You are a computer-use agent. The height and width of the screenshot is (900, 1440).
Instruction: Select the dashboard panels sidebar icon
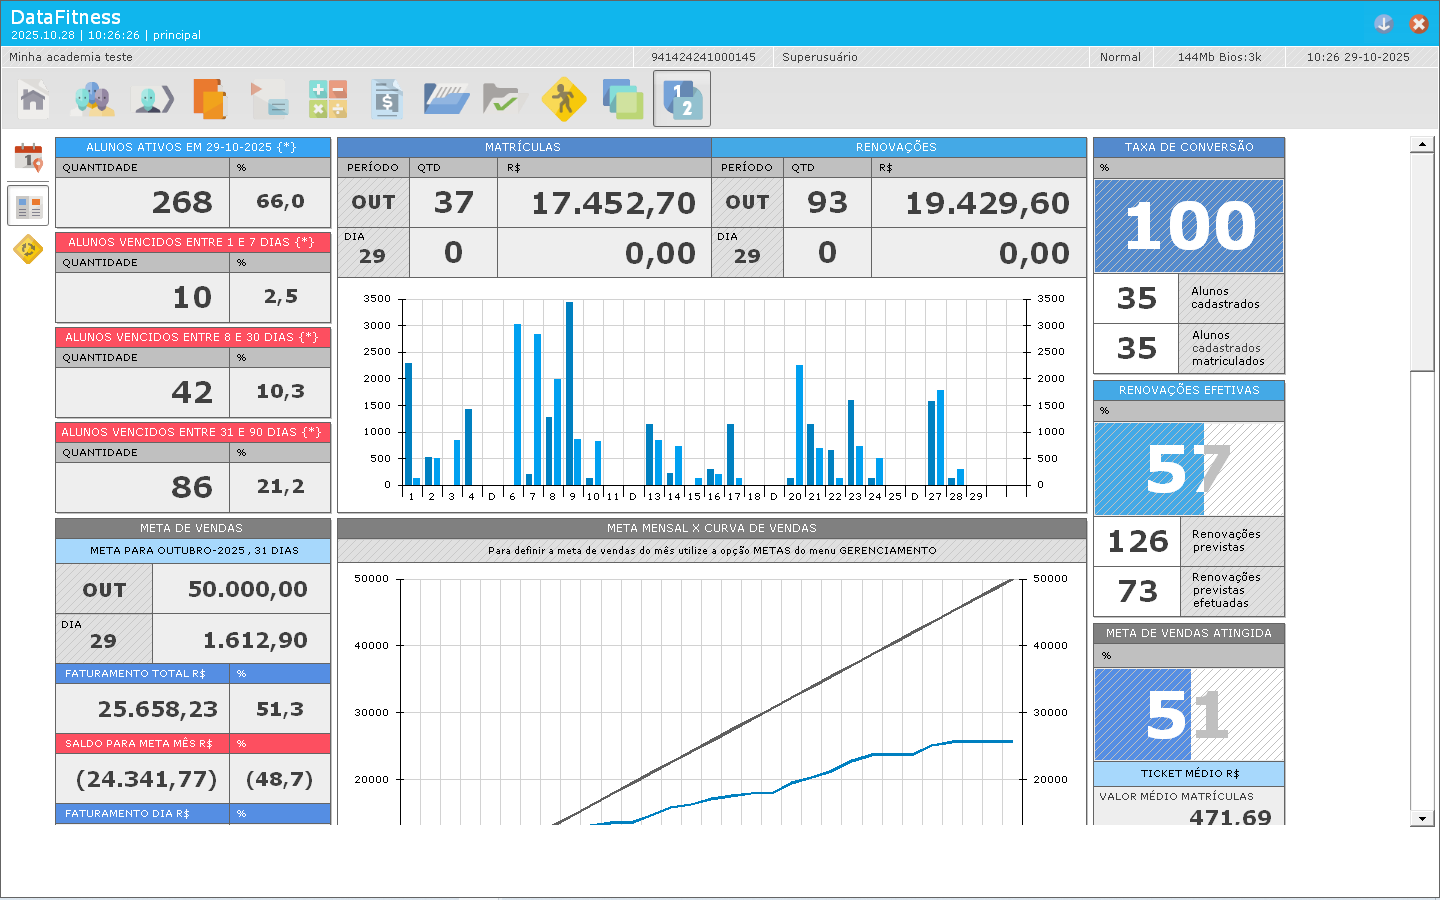point(29,206)
